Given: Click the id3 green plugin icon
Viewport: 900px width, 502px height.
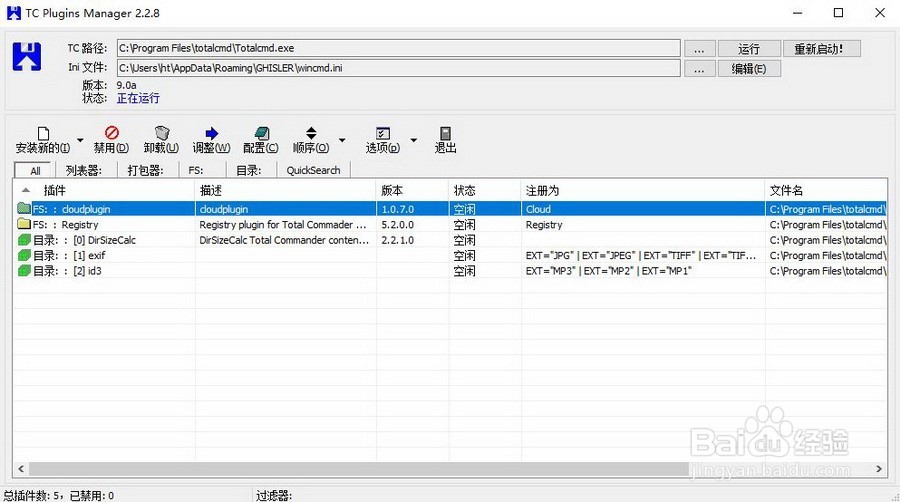Looking at the screenshot, I should click(x=24, y=271).
